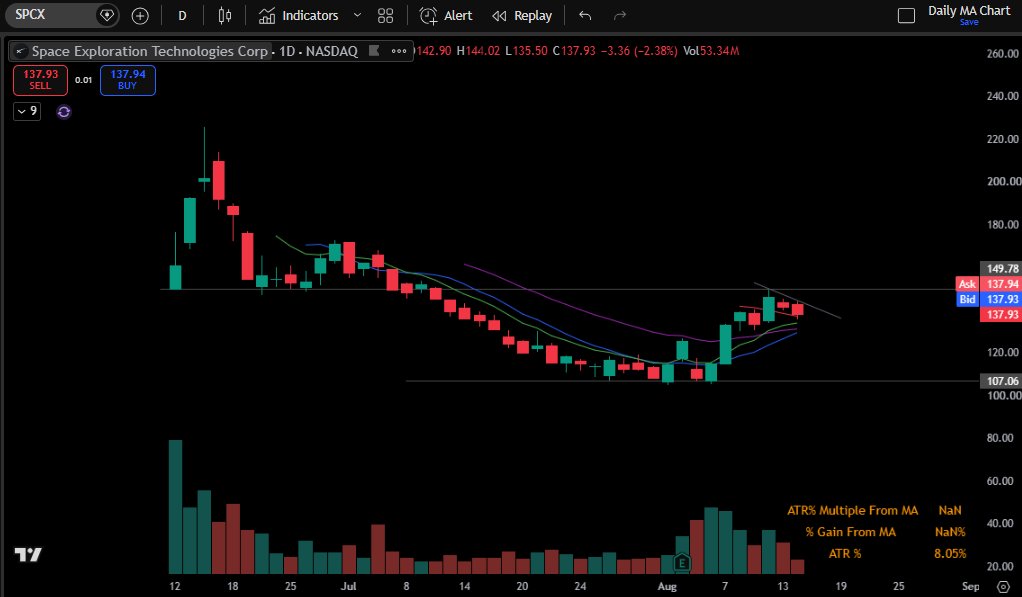This screenshot has height=597, width=1022.
Task: Click the Ask 137.94 price label
Action: pyautogui.click(x=987, y=284)
